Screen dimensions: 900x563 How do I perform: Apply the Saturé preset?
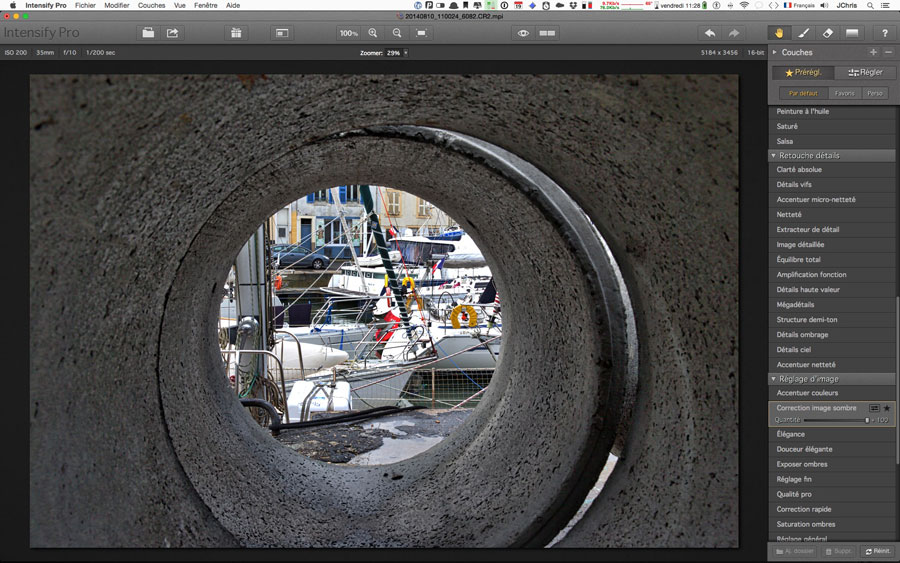(x=832, y=126)
